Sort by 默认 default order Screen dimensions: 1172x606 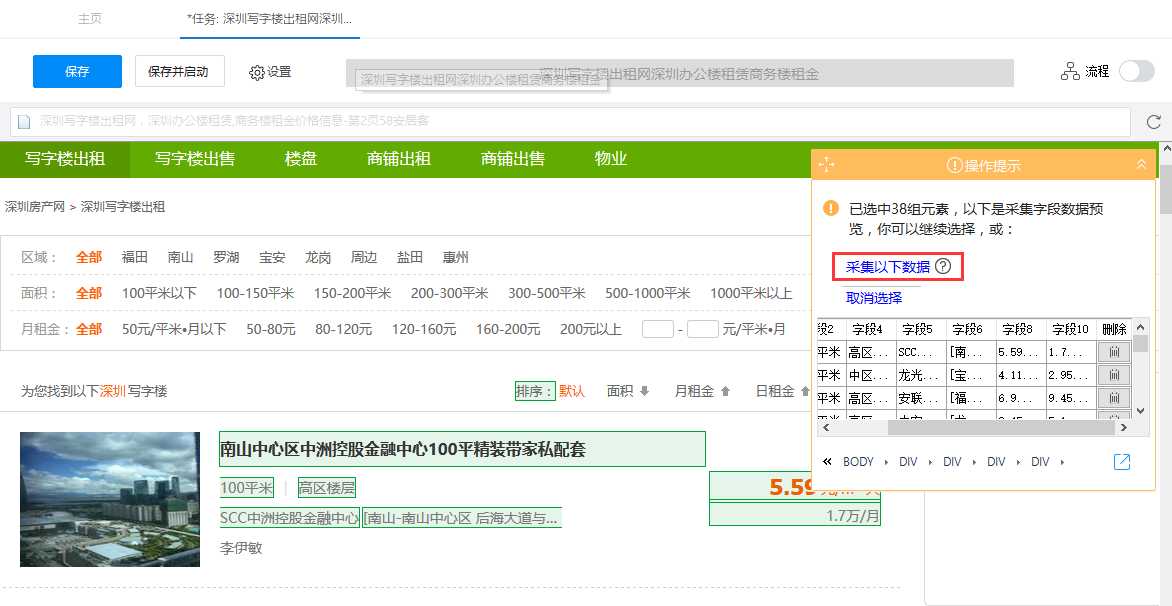click(x=572, y=391)
